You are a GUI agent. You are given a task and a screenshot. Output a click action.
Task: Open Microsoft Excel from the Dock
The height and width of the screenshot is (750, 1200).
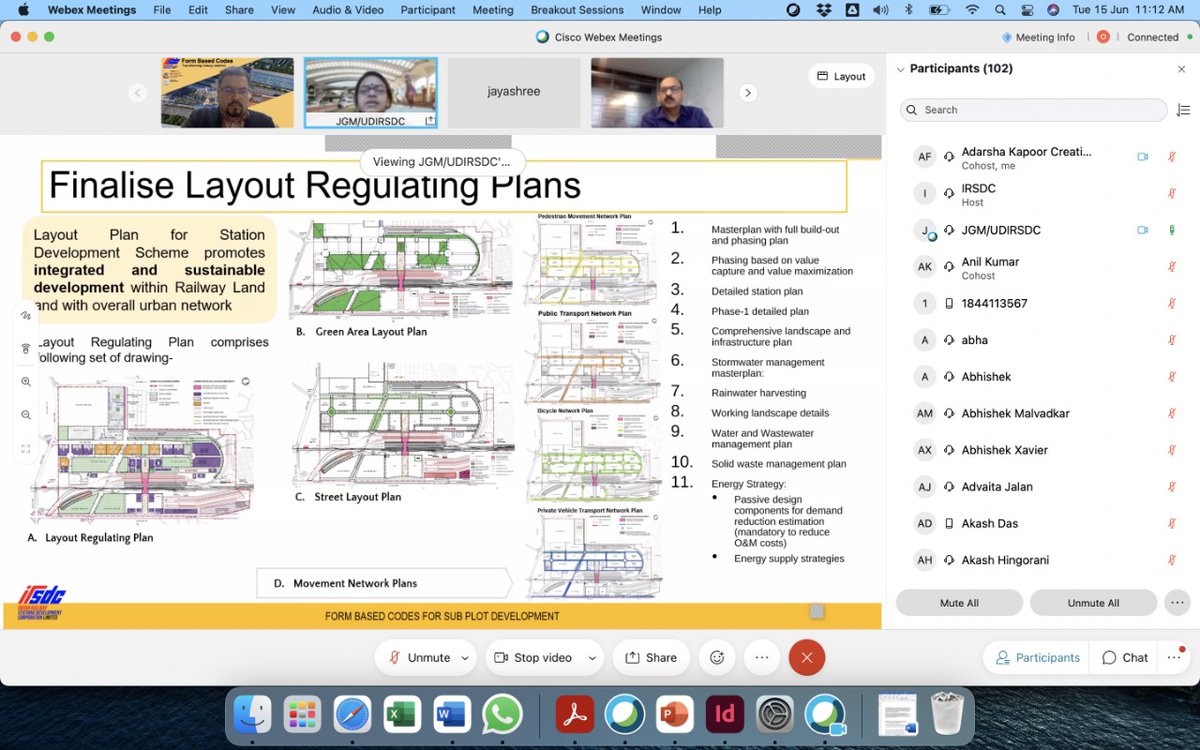tap(402, 714)
